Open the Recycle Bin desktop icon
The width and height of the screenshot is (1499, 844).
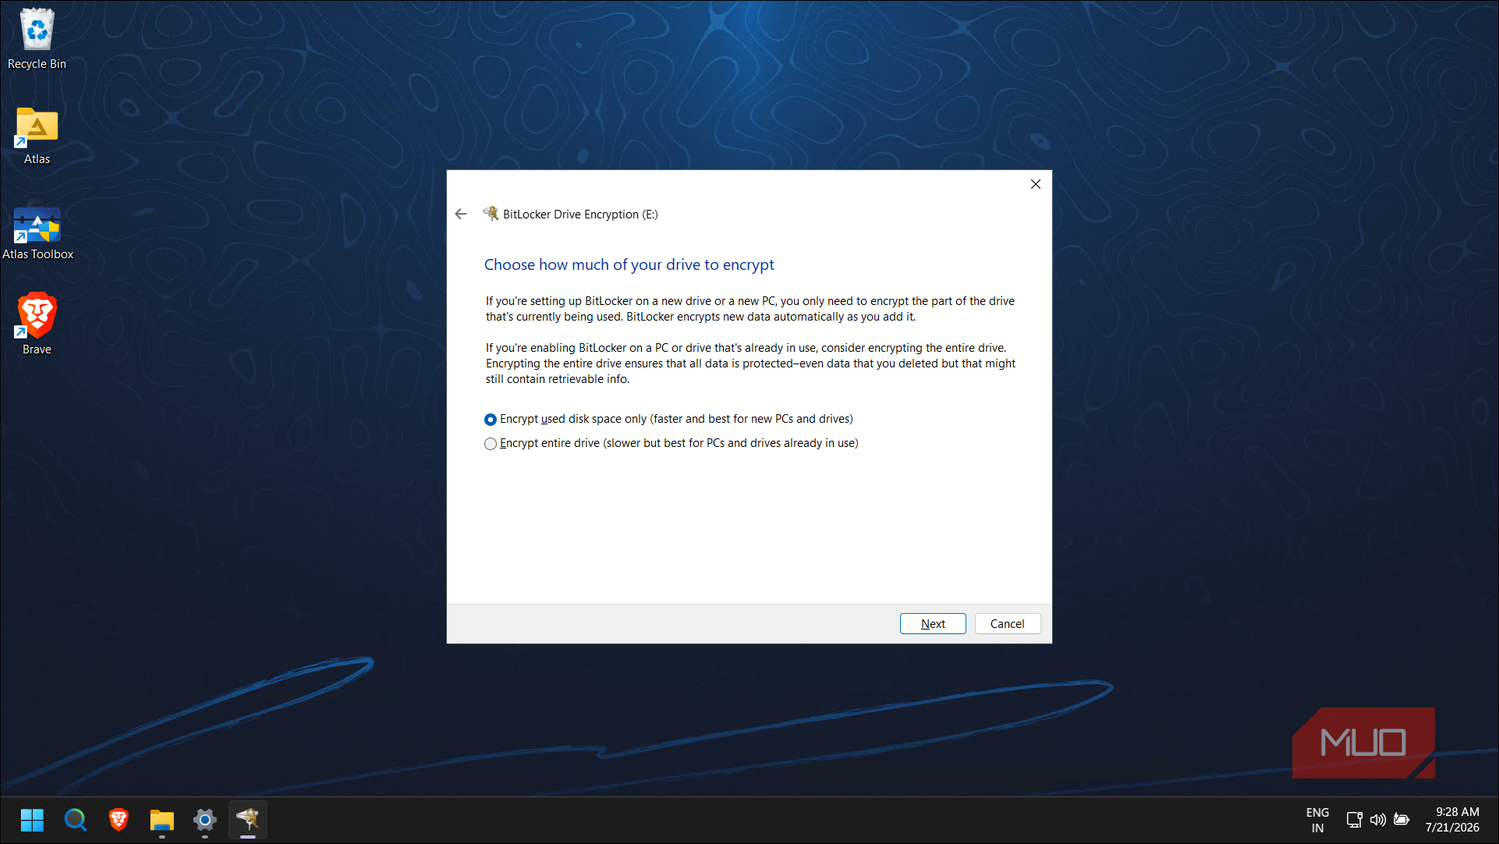(37, 38)
